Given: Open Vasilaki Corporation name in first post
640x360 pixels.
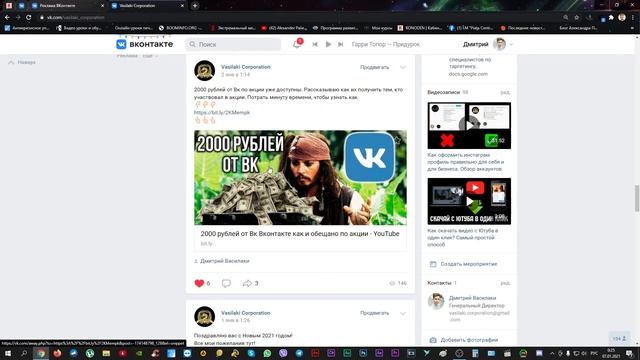Looking at the screenshot, I should 246,67.
